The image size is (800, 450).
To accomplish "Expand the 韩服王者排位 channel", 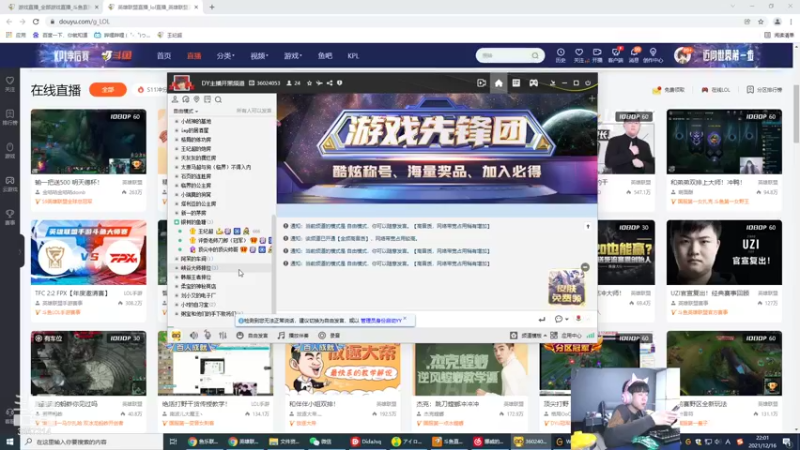I will (x=177, y=277).
